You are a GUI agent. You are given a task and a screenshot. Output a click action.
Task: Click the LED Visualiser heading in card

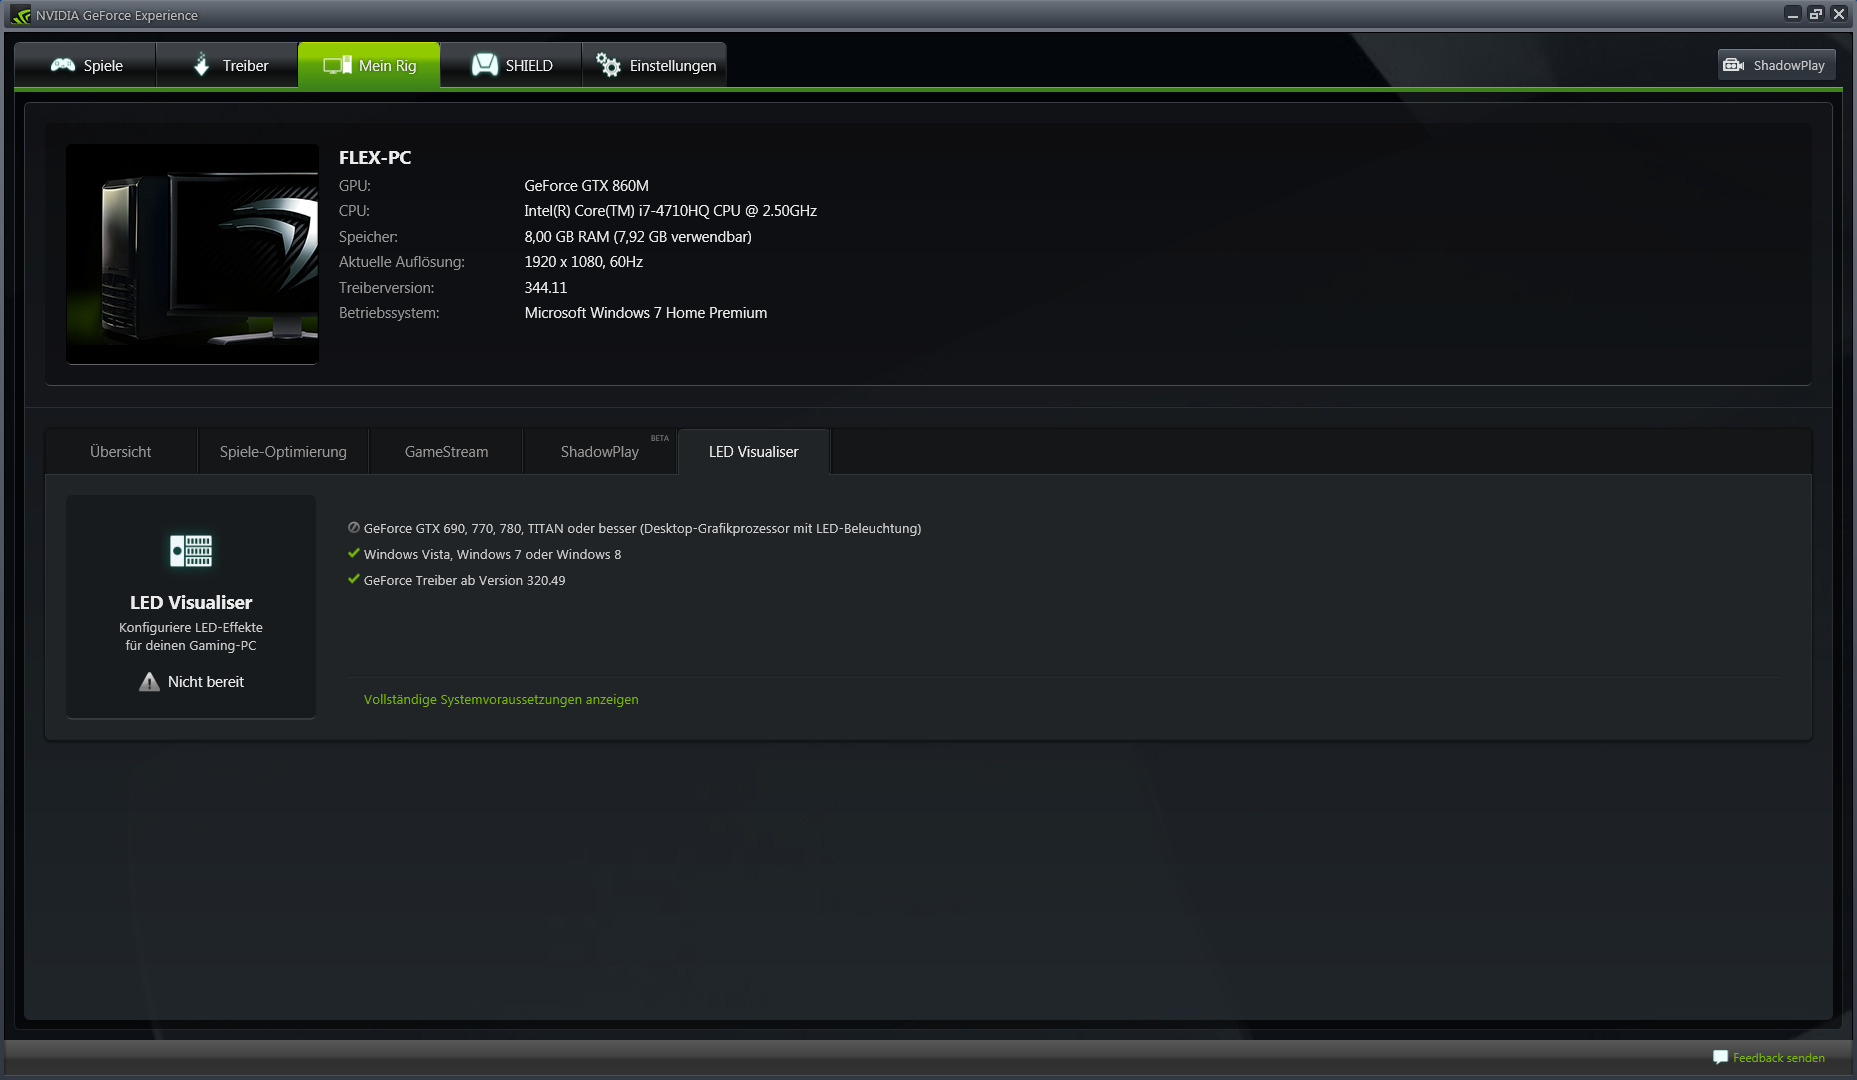coord(191,603)
